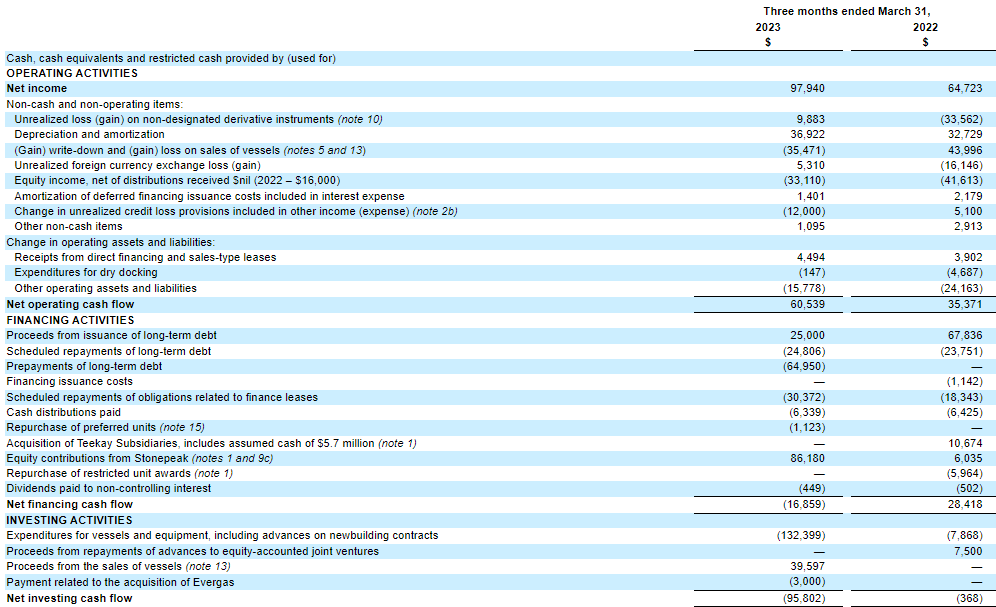
Task: Click the INVESTING ACTIVITIES section heading
Action: tap(68, 519)
